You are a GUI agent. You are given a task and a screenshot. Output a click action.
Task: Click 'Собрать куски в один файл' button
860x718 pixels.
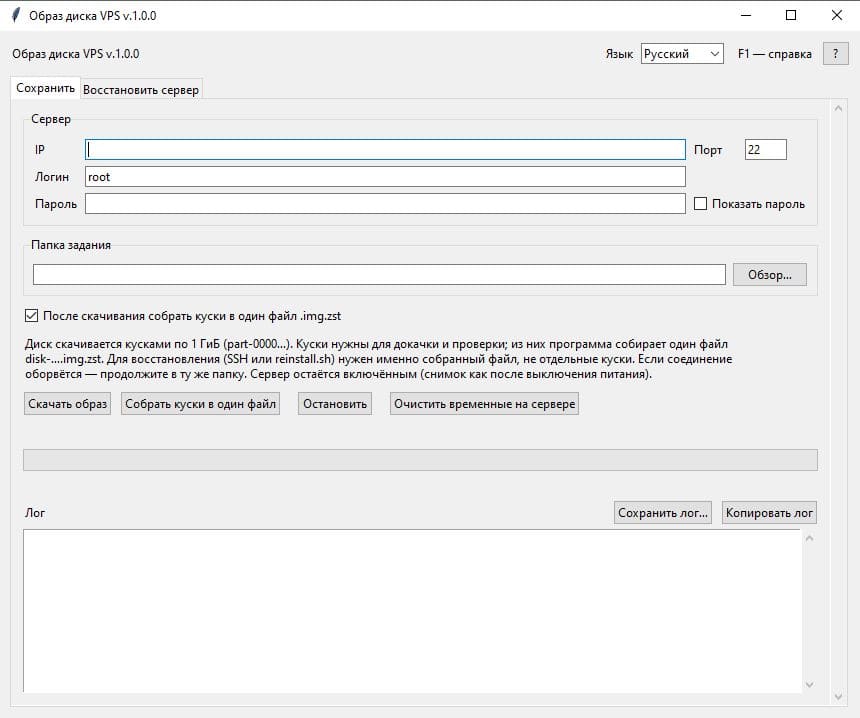click(x=200, y=404)
